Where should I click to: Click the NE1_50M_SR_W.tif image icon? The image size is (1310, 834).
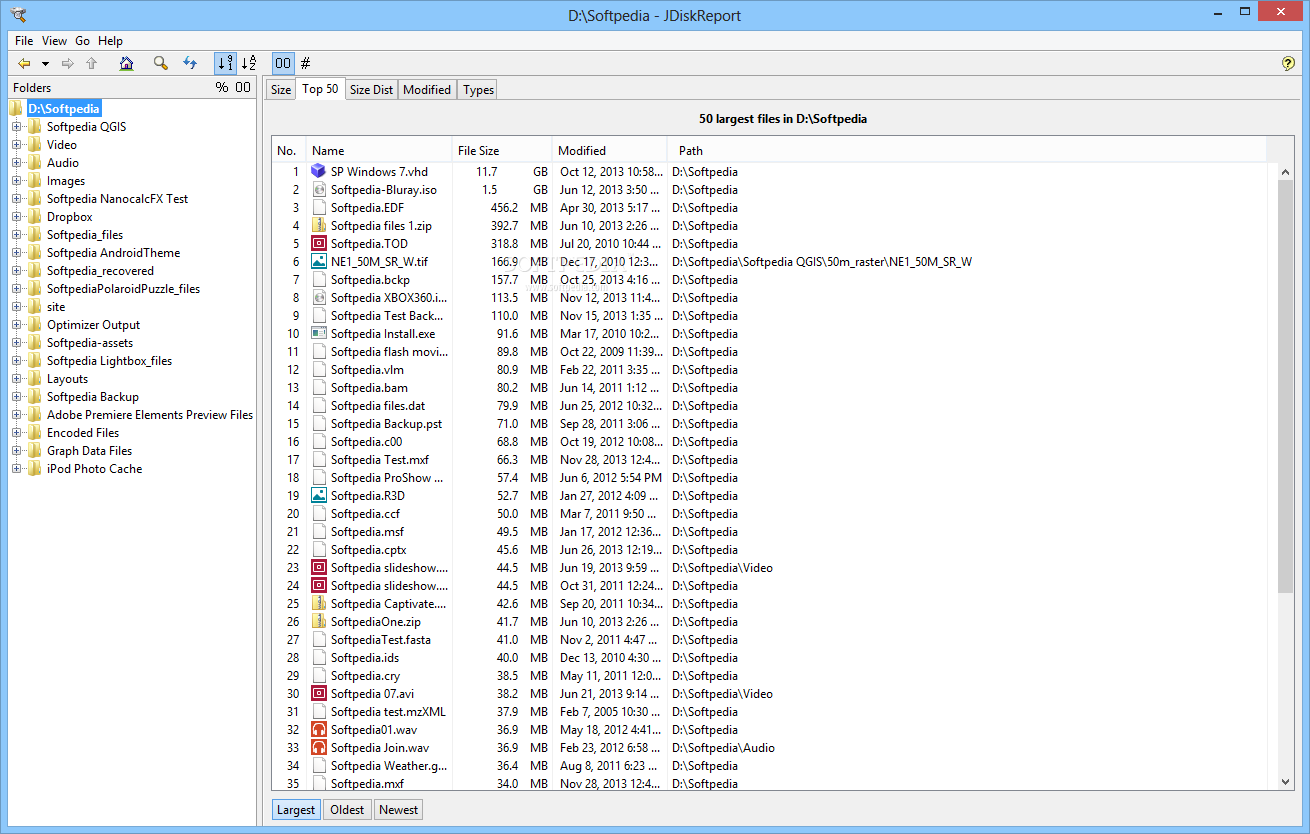319,262
